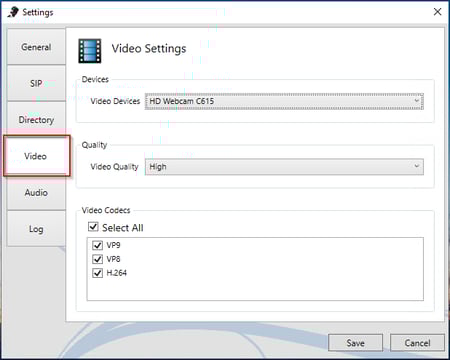450x360 pixels.
Task: Toggle the Select All checkbox
Action: (93, 227)
